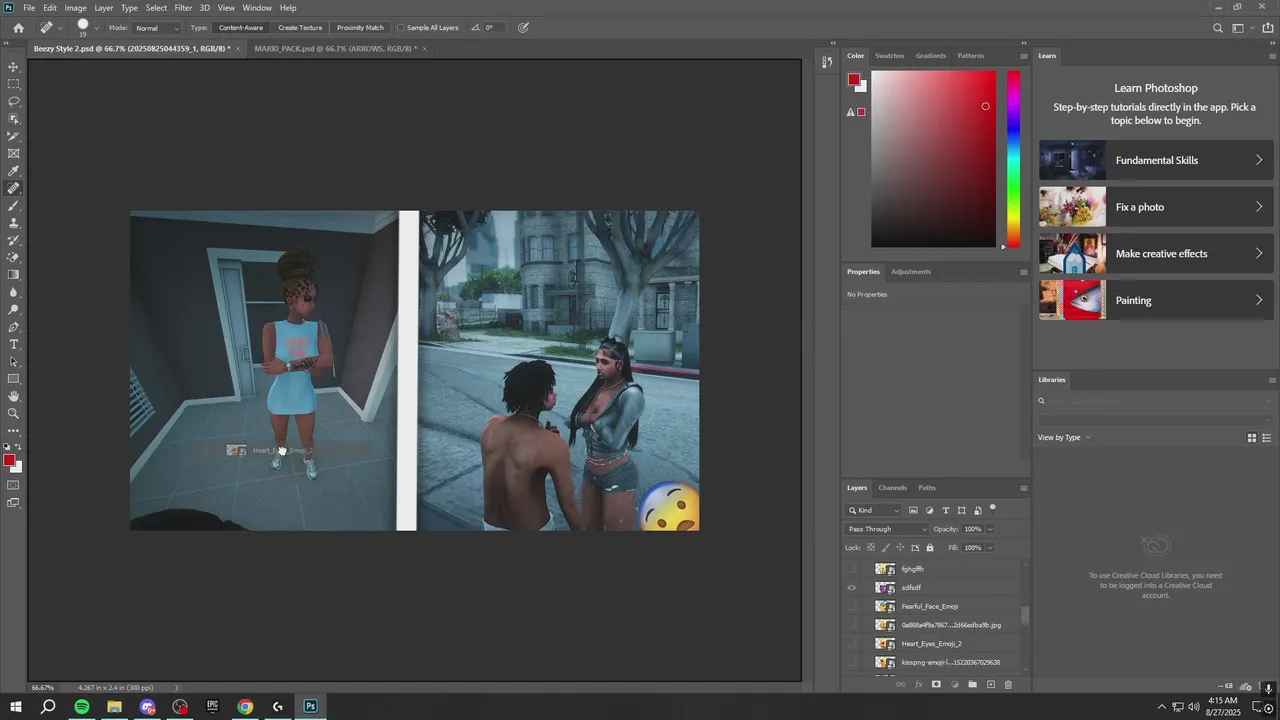Click the lock all padlock icon
The image size is (1280, 720).
pos(930,547)
